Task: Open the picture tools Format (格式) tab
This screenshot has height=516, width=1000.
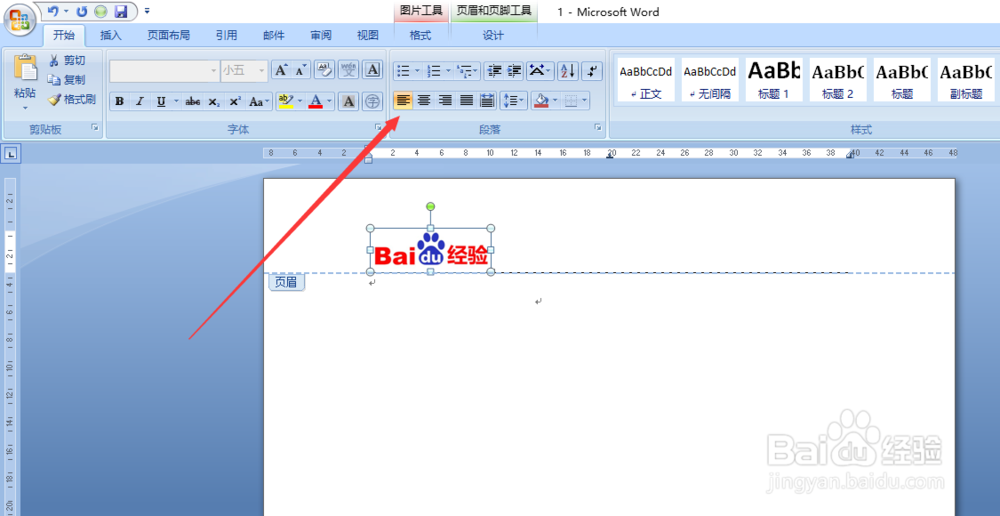Action: pyautogui.click(x=420, y=36)
